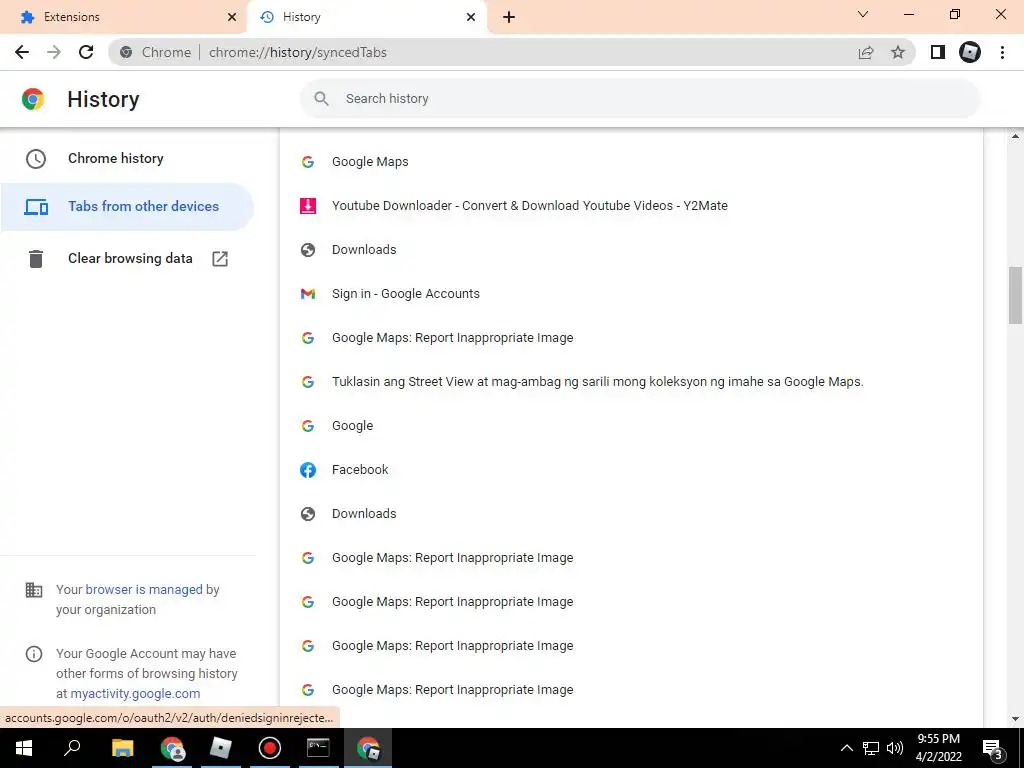Click the Google favicon beside Google Maps
The width and height of the screenshot is (1024, 768).
pyautogui.click(x=308, y=162)
